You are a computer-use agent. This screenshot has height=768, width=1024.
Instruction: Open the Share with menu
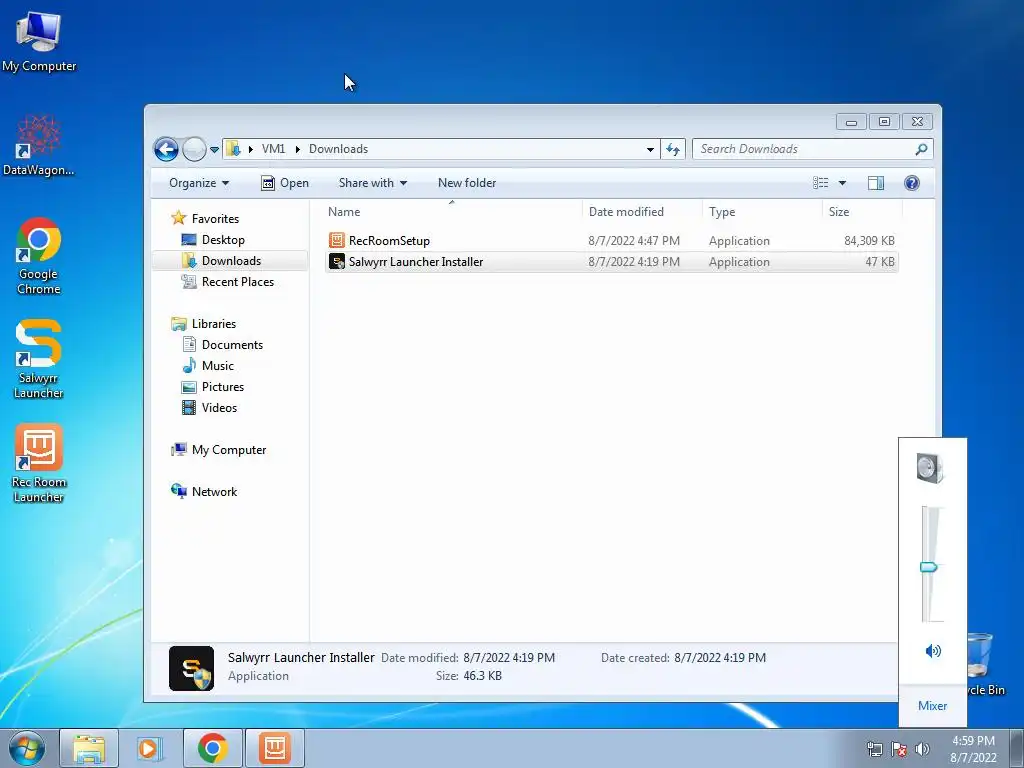click(x=372, y=183)
